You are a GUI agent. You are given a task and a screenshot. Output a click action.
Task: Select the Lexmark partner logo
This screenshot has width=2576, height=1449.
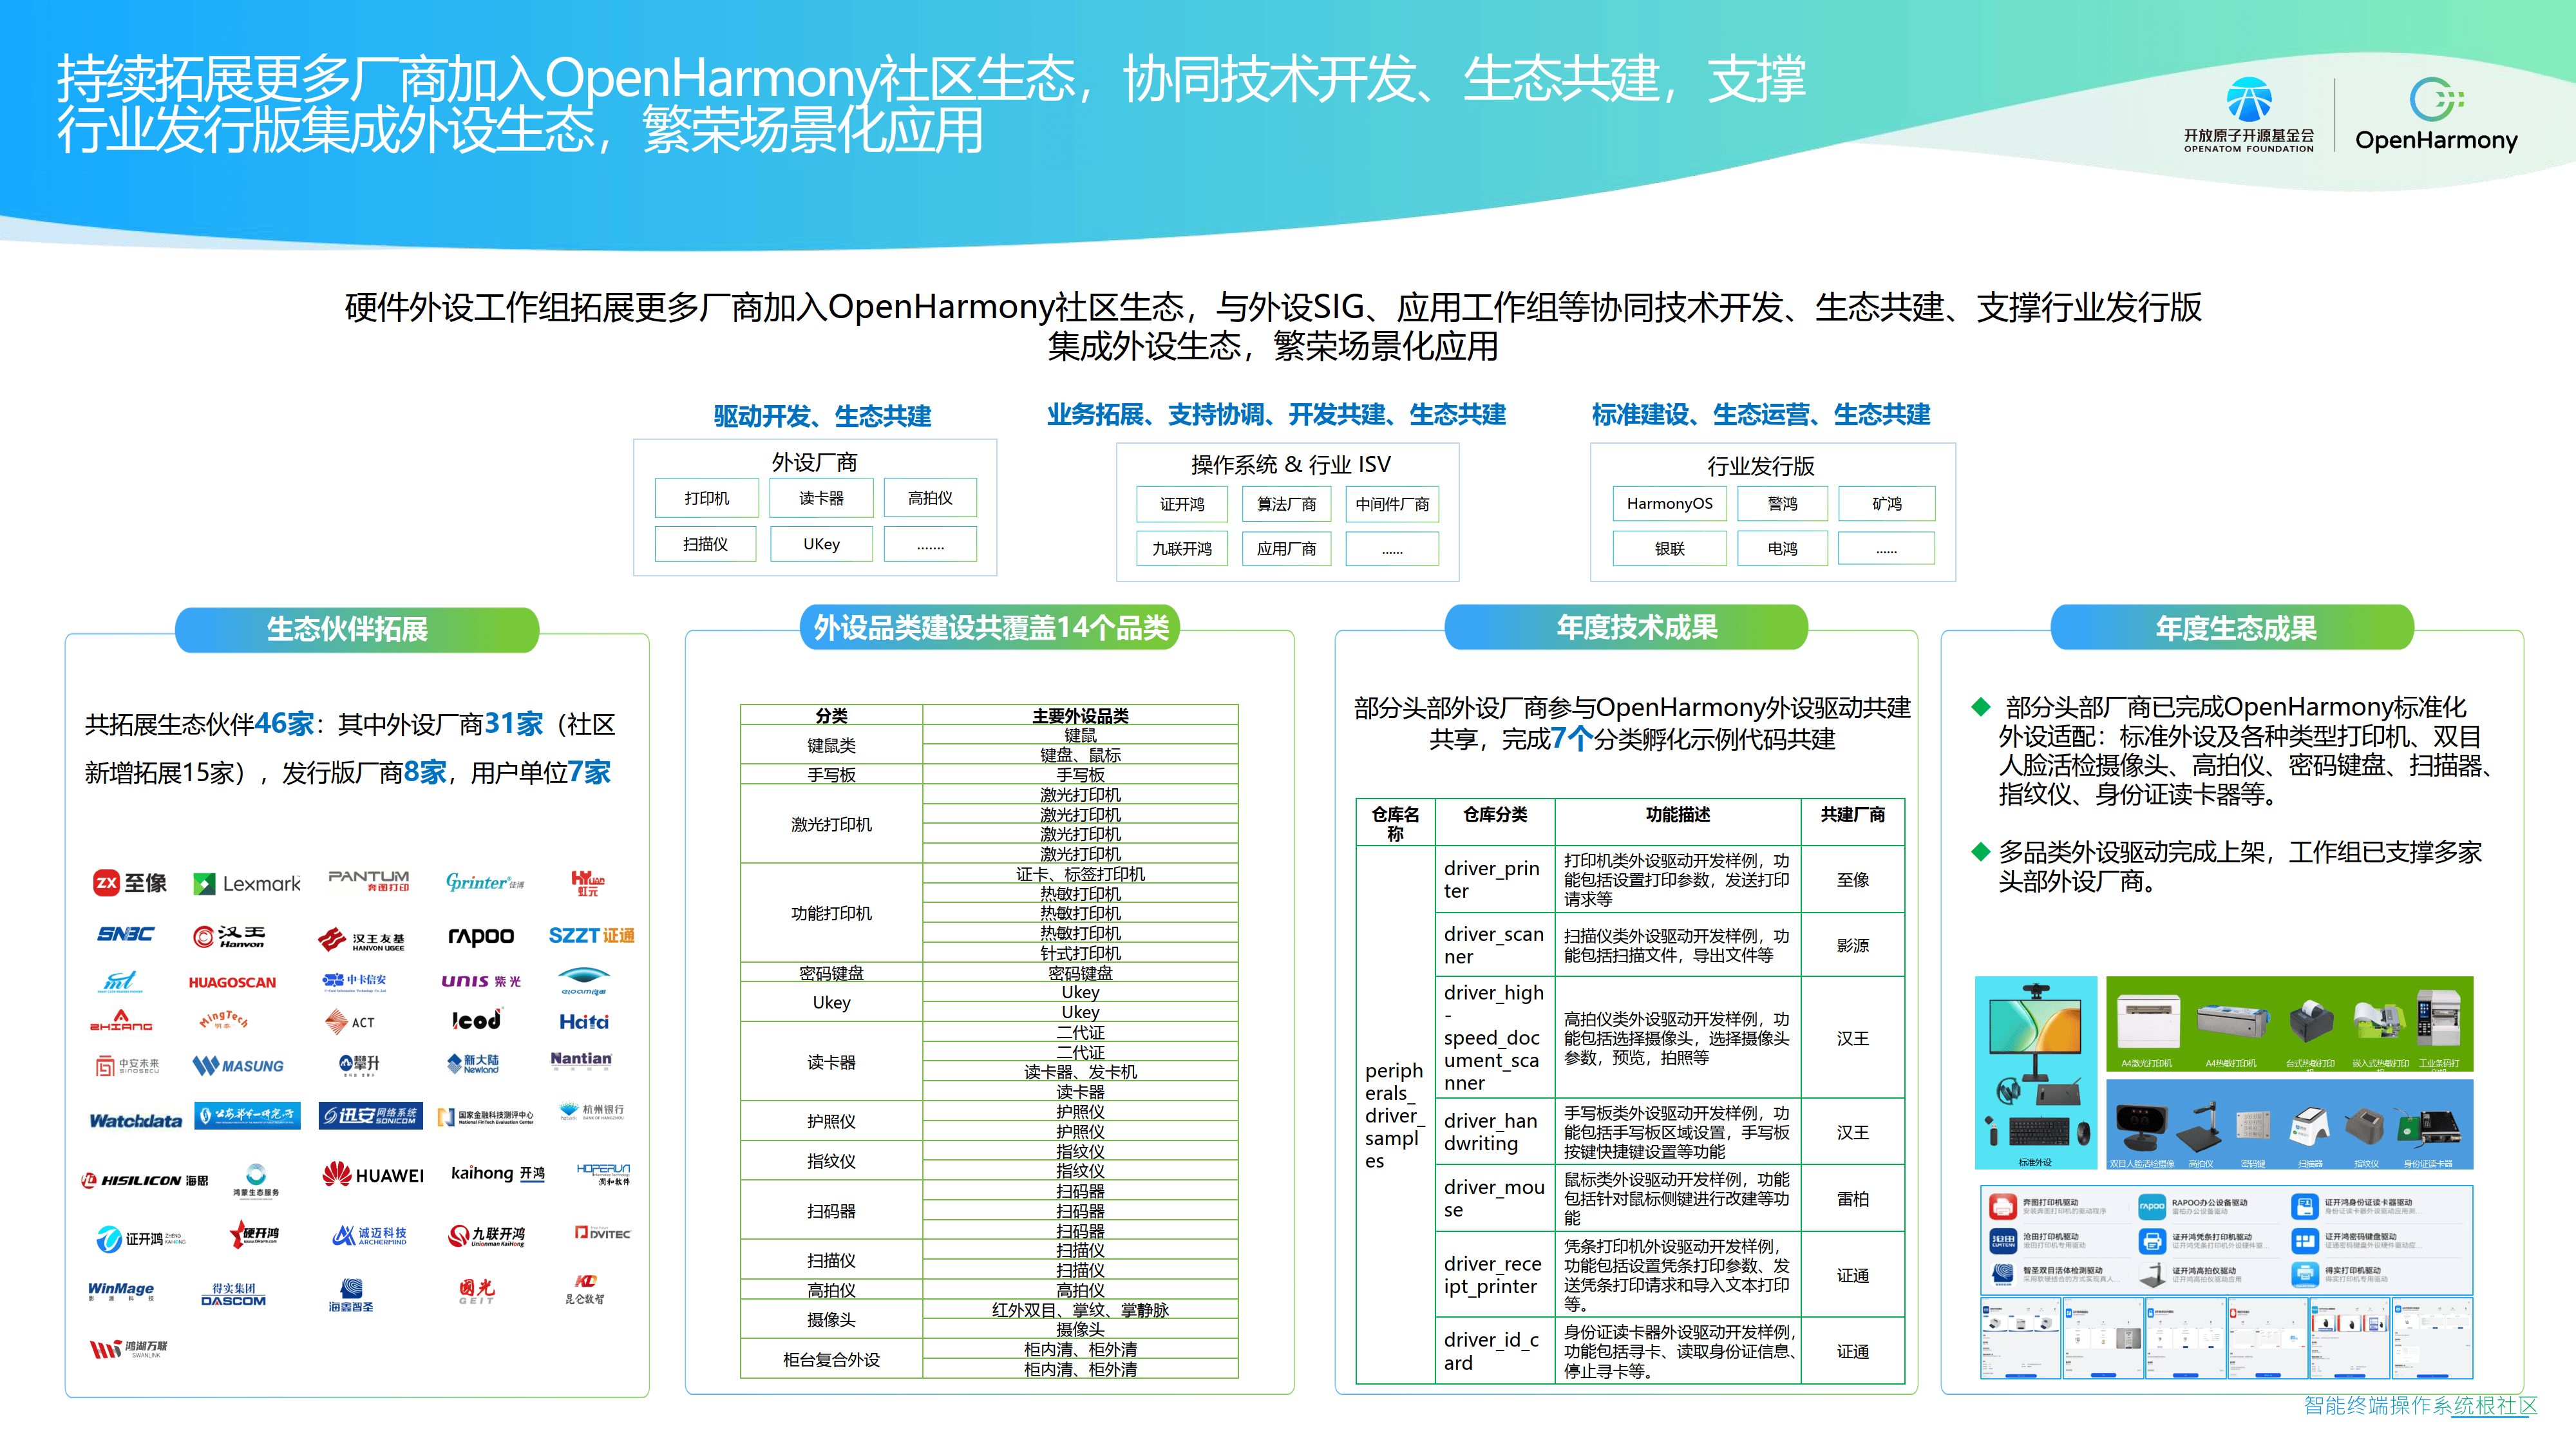(x=247, y=883)
